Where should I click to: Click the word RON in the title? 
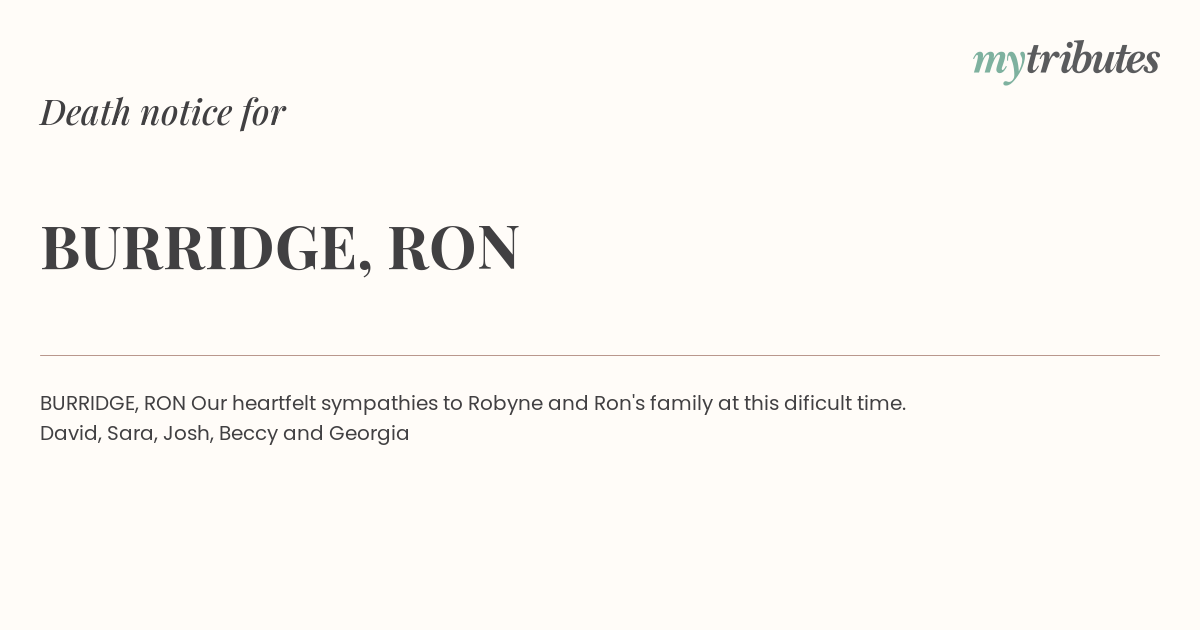(x=454, y=247)
